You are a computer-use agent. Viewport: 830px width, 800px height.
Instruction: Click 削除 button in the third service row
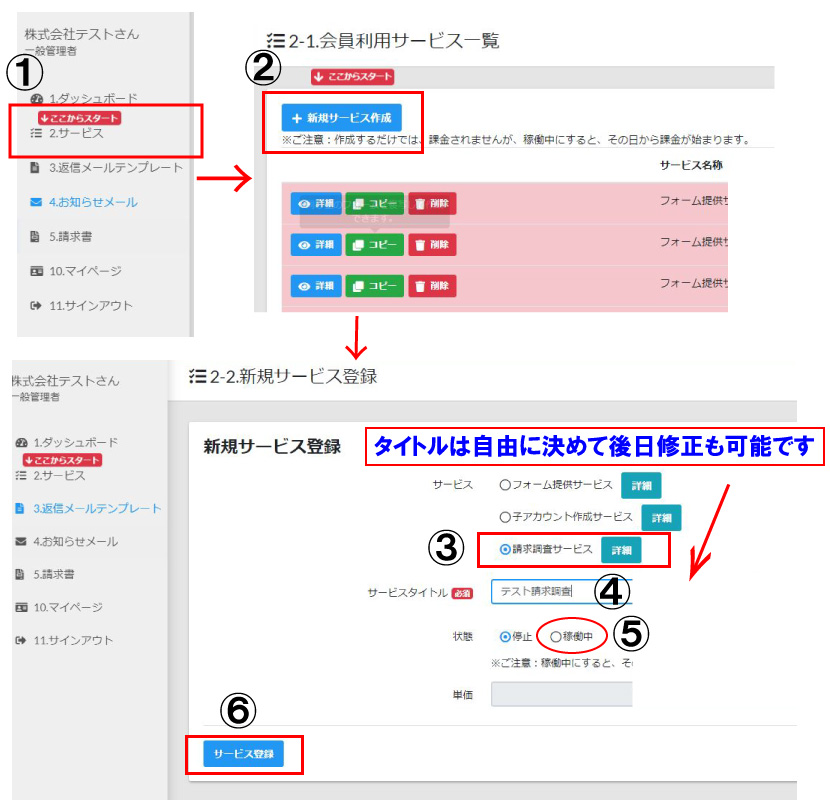point(432,286)
